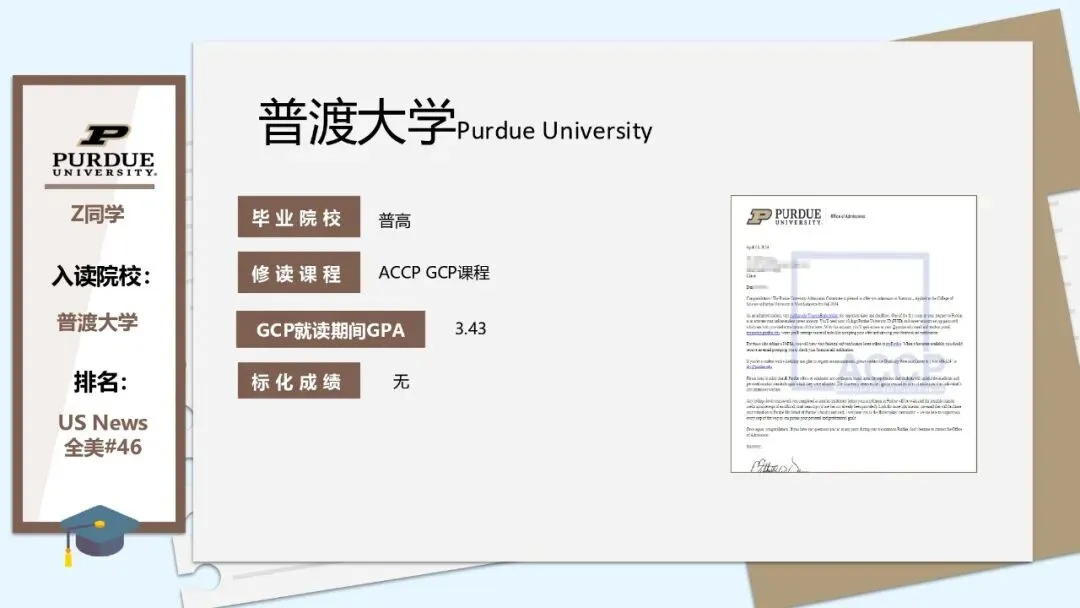Image resolution: width=1080 pixels, height=608 pixels.
Task: Click the graduation cap icon
Action: [98, 535]
